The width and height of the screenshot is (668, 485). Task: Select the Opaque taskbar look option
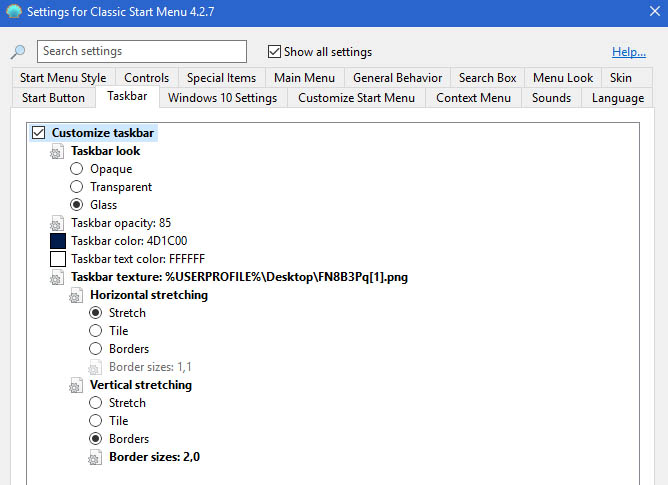point(77,169)
